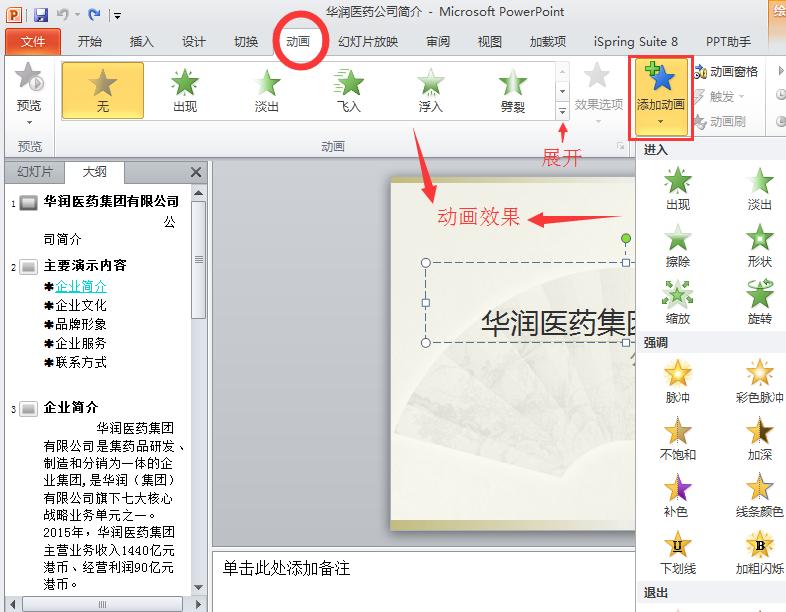786x612 pixels.
Task: Switch to the 幻灯片 pane tab
Action: coord(35,172)
